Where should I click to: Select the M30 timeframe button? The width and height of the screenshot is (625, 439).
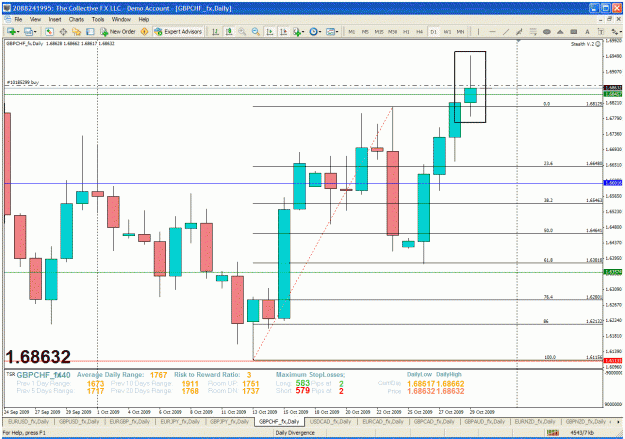click(393, 31)
